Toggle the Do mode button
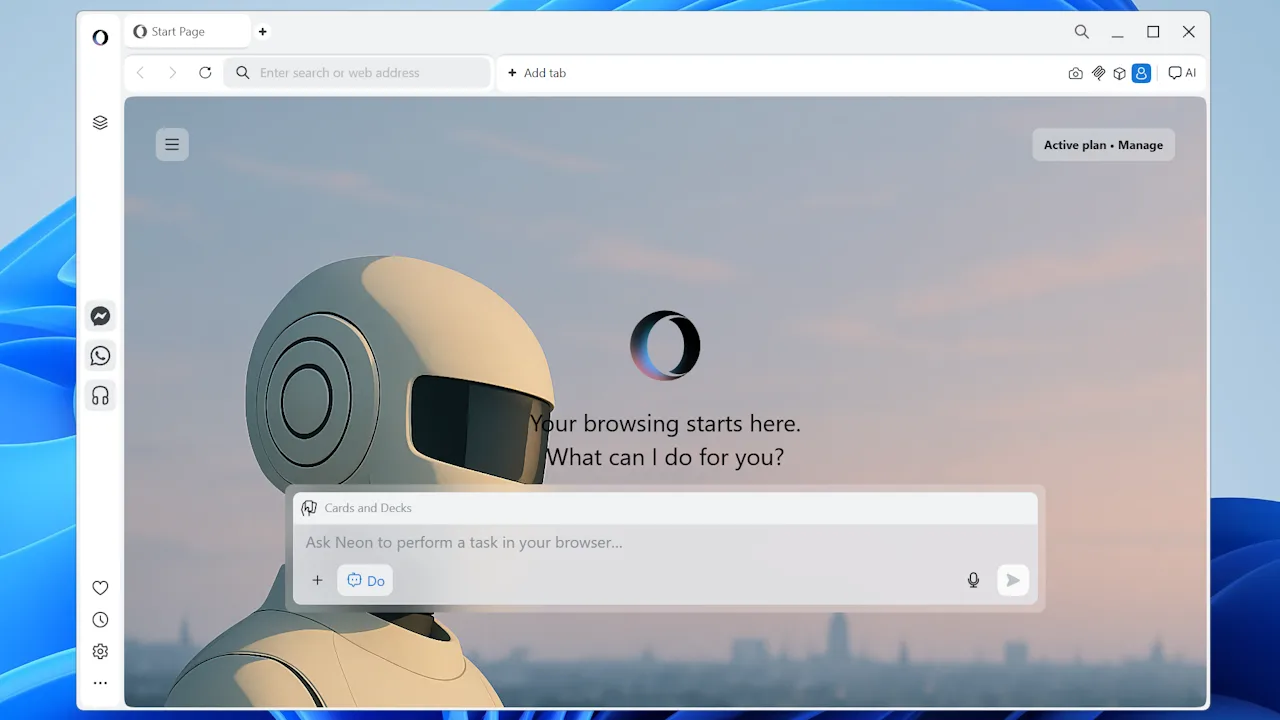Viewport: 1280px width, 720px height. point(365,581)
